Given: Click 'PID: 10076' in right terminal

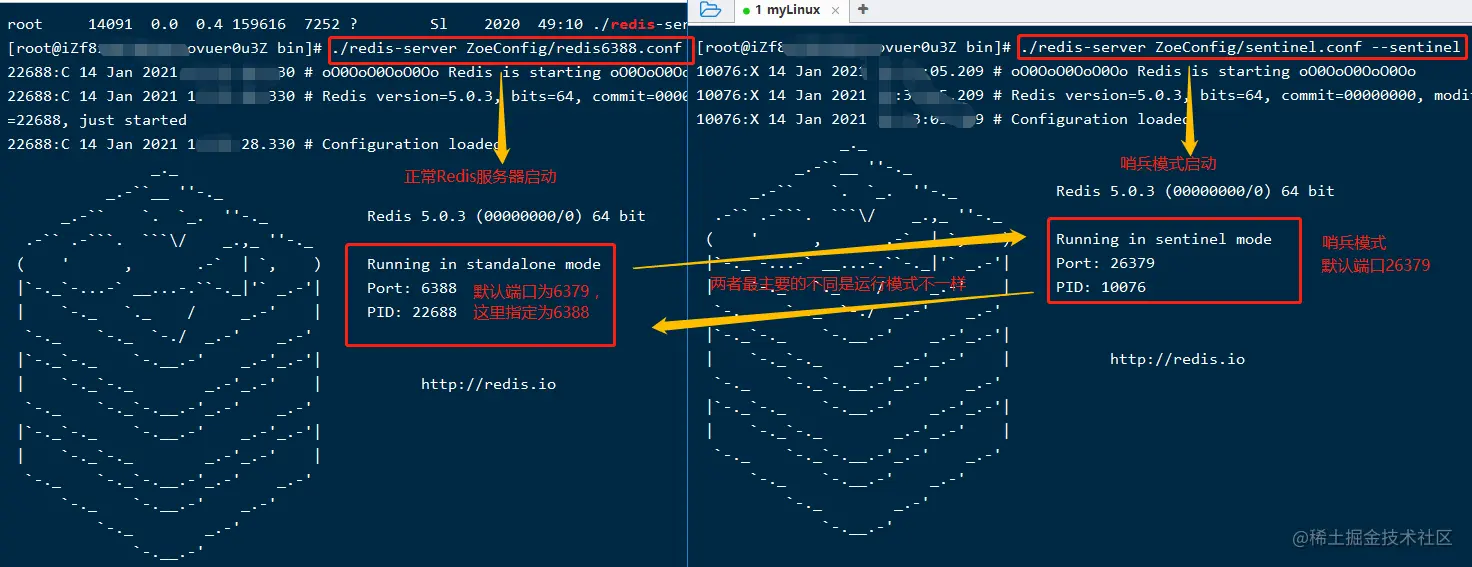Looking at the screenshot, I should [1101, 287].
